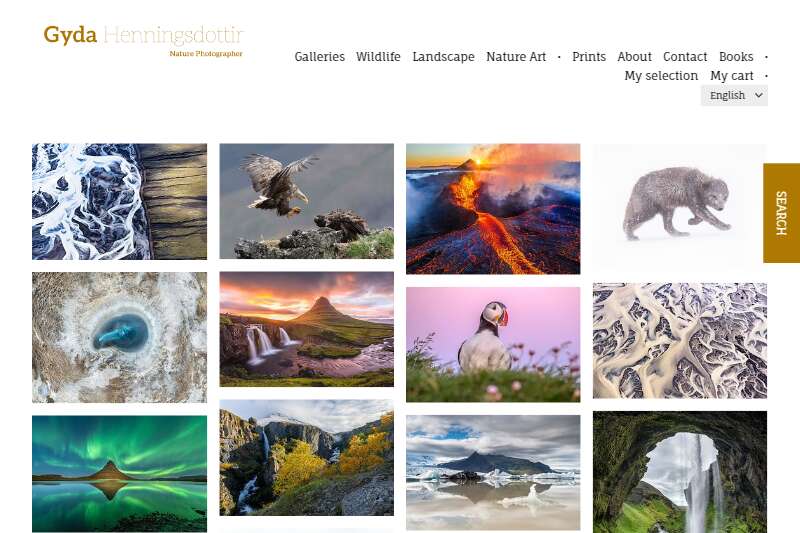View My selection

[x=661, y=75]
